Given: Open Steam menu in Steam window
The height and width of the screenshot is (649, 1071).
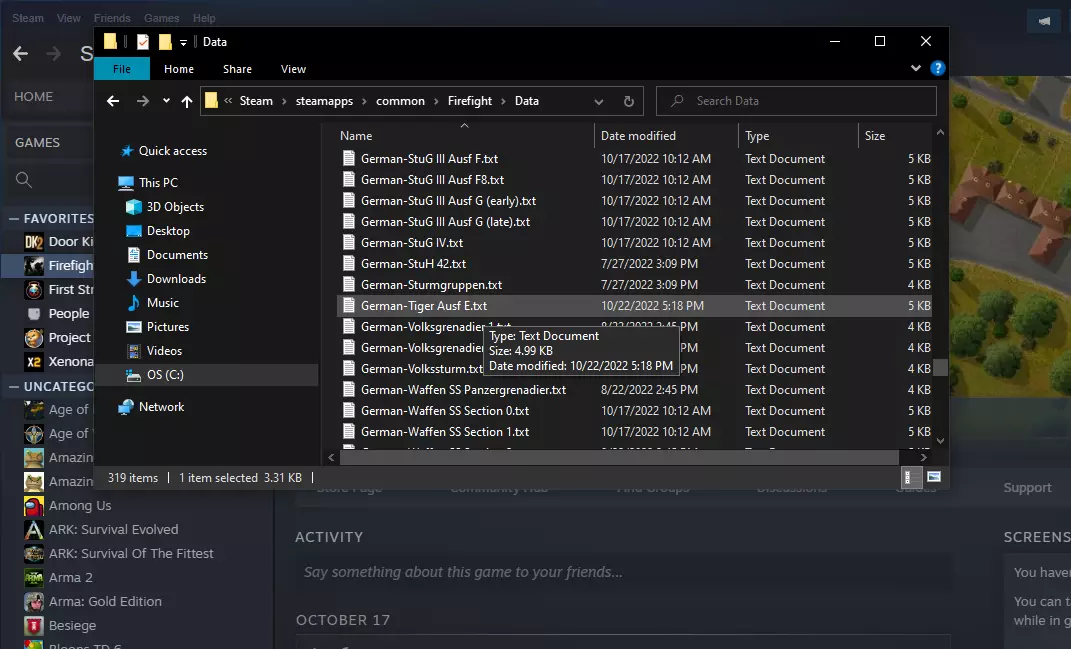Looking at the screenshot, I should tap(28, 18).
